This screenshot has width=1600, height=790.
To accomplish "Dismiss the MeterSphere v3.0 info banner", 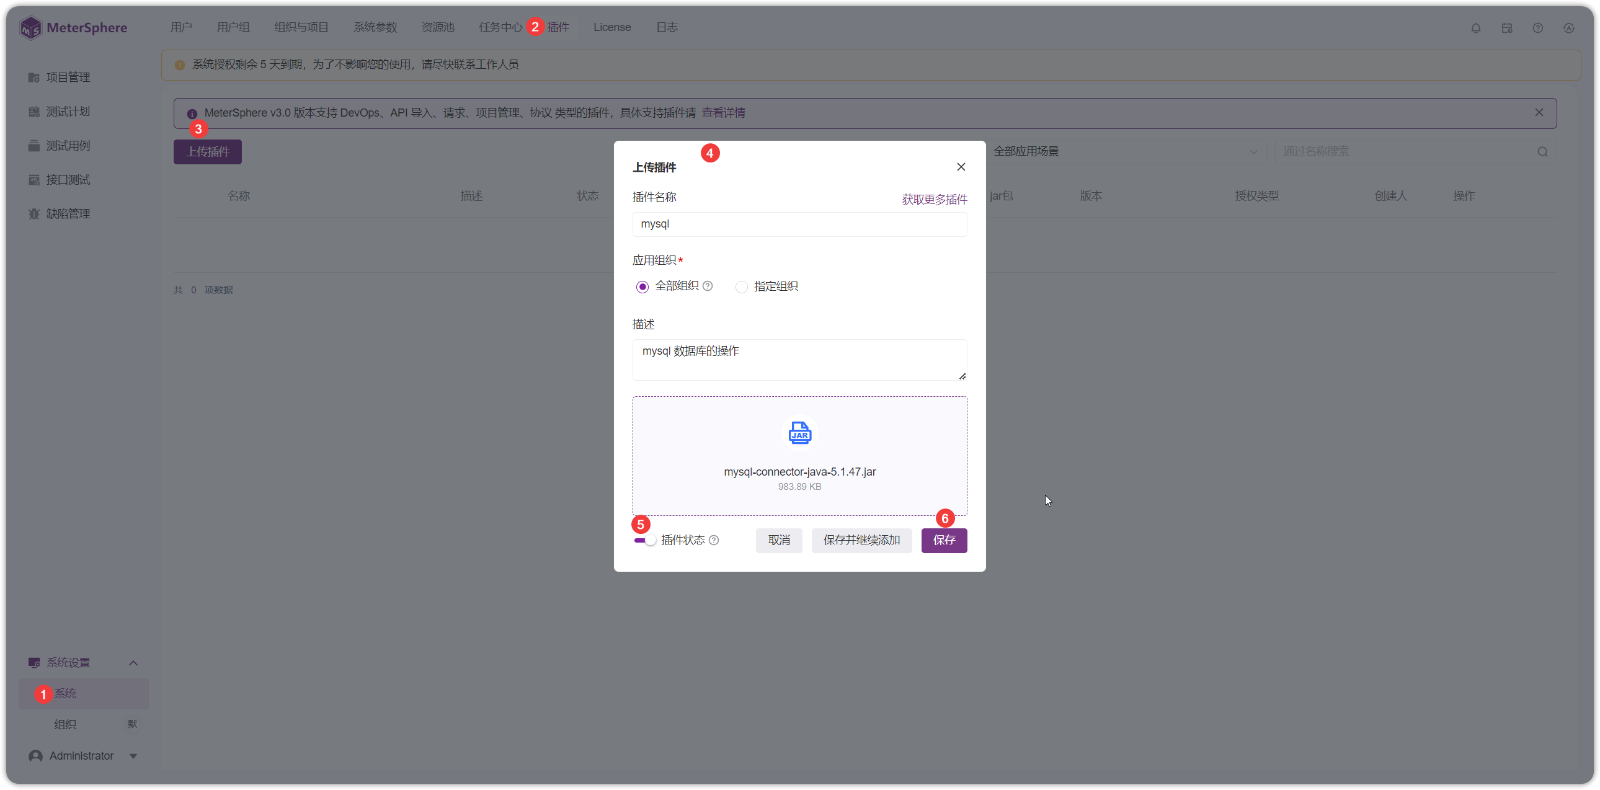I will pyautogui.click(x=1539, y=113).
